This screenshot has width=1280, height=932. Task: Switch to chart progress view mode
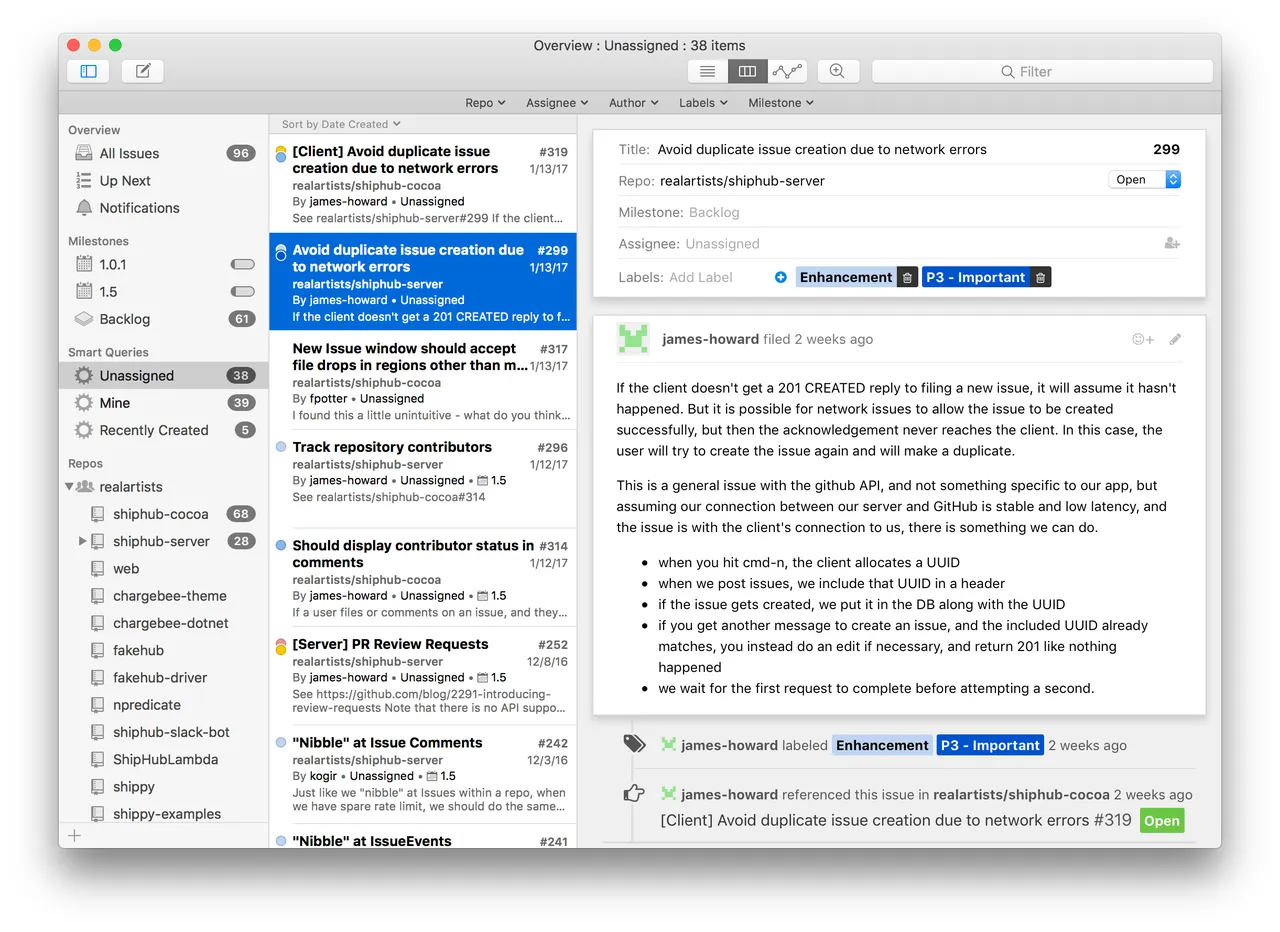[787, 71]
